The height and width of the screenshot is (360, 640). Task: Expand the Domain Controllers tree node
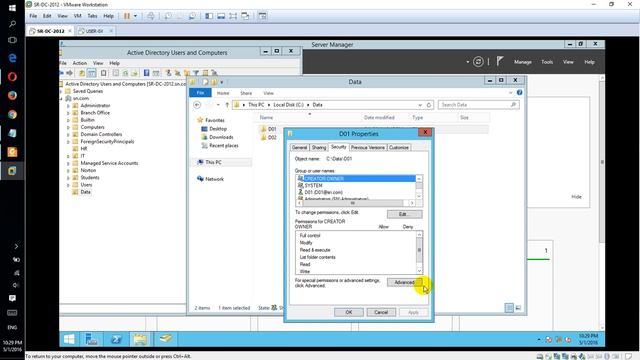tap(68, 134)
